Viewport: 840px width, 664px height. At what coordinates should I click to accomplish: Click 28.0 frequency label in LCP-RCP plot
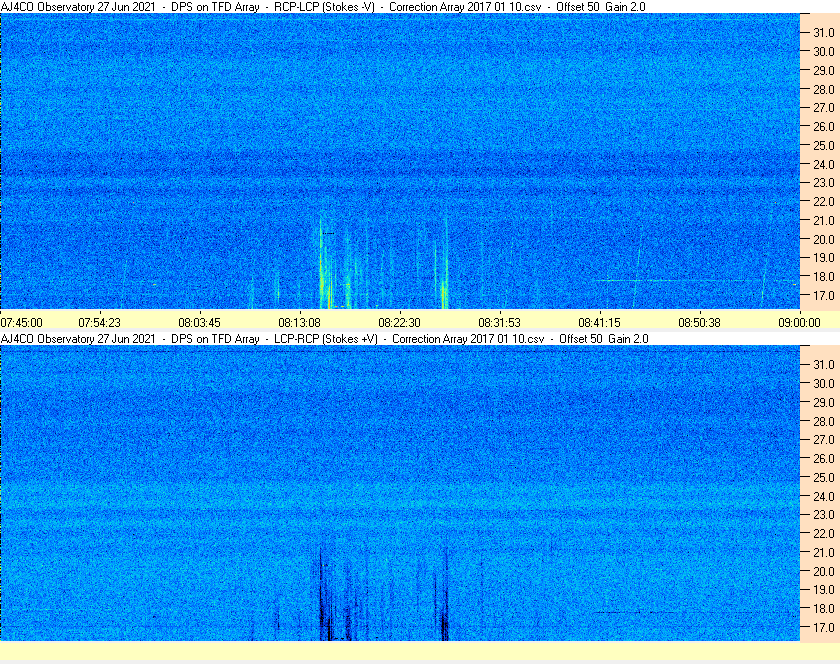[x=824, y=421]
